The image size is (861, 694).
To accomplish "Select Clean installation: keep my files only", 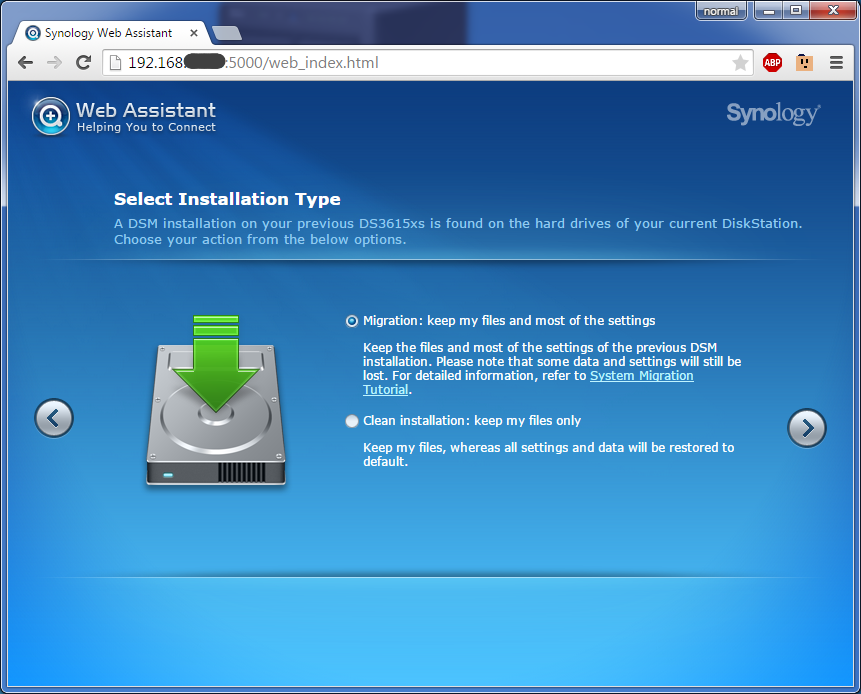I will 352,421.
